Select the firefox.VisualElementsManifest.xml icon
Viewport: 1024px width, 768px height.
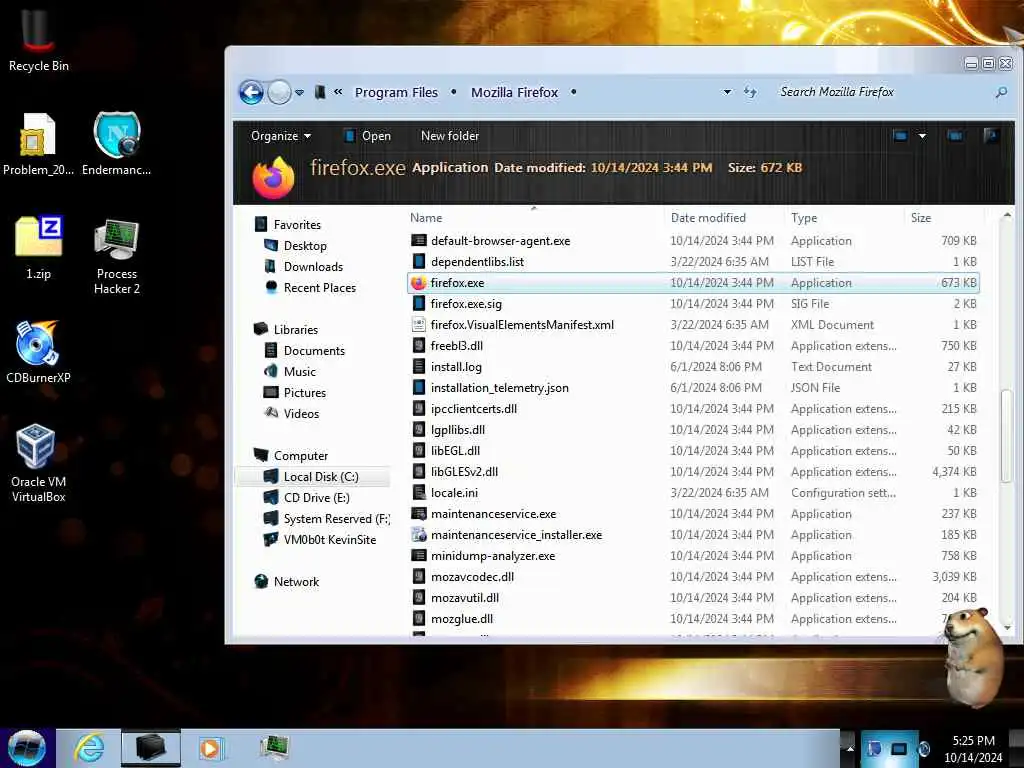(419, 325)
